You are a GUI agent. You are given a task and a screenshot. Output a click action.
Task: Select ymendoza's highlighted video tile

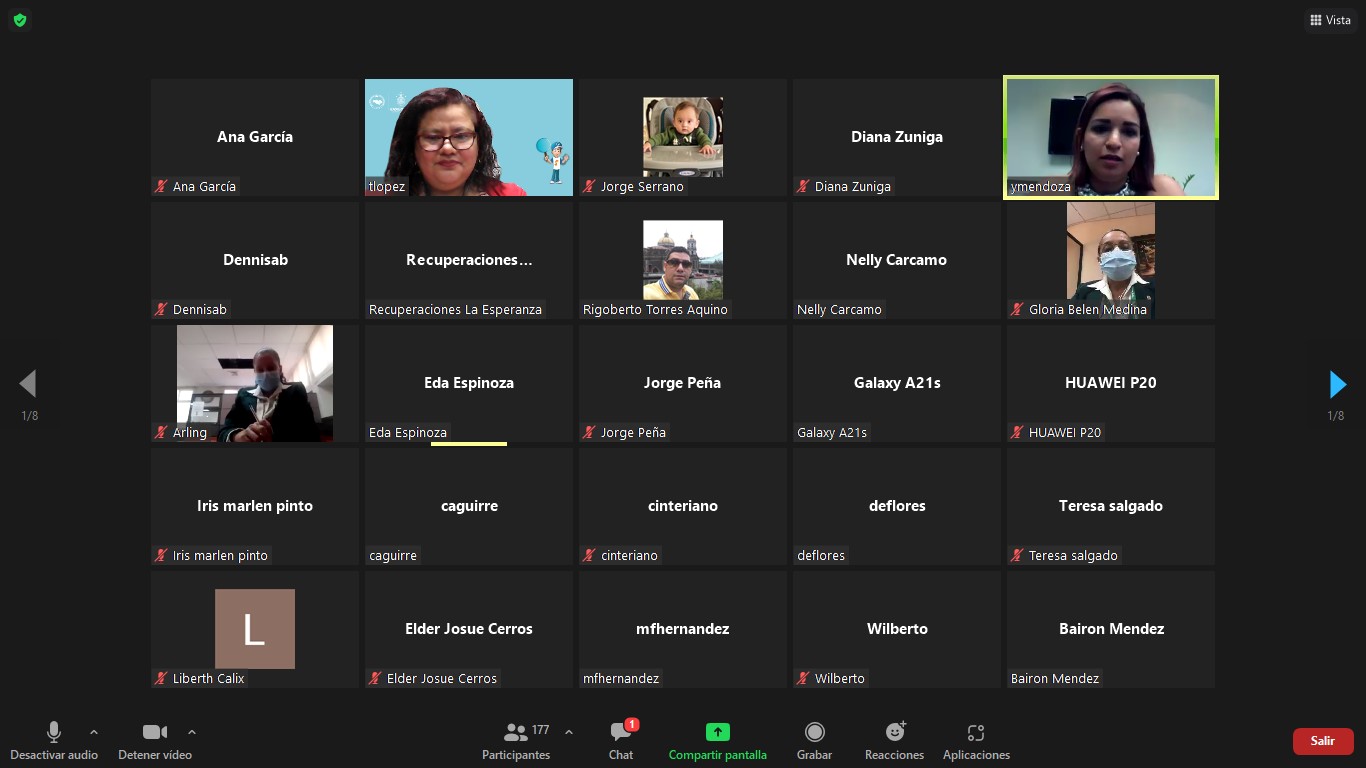click(1110, 138)
